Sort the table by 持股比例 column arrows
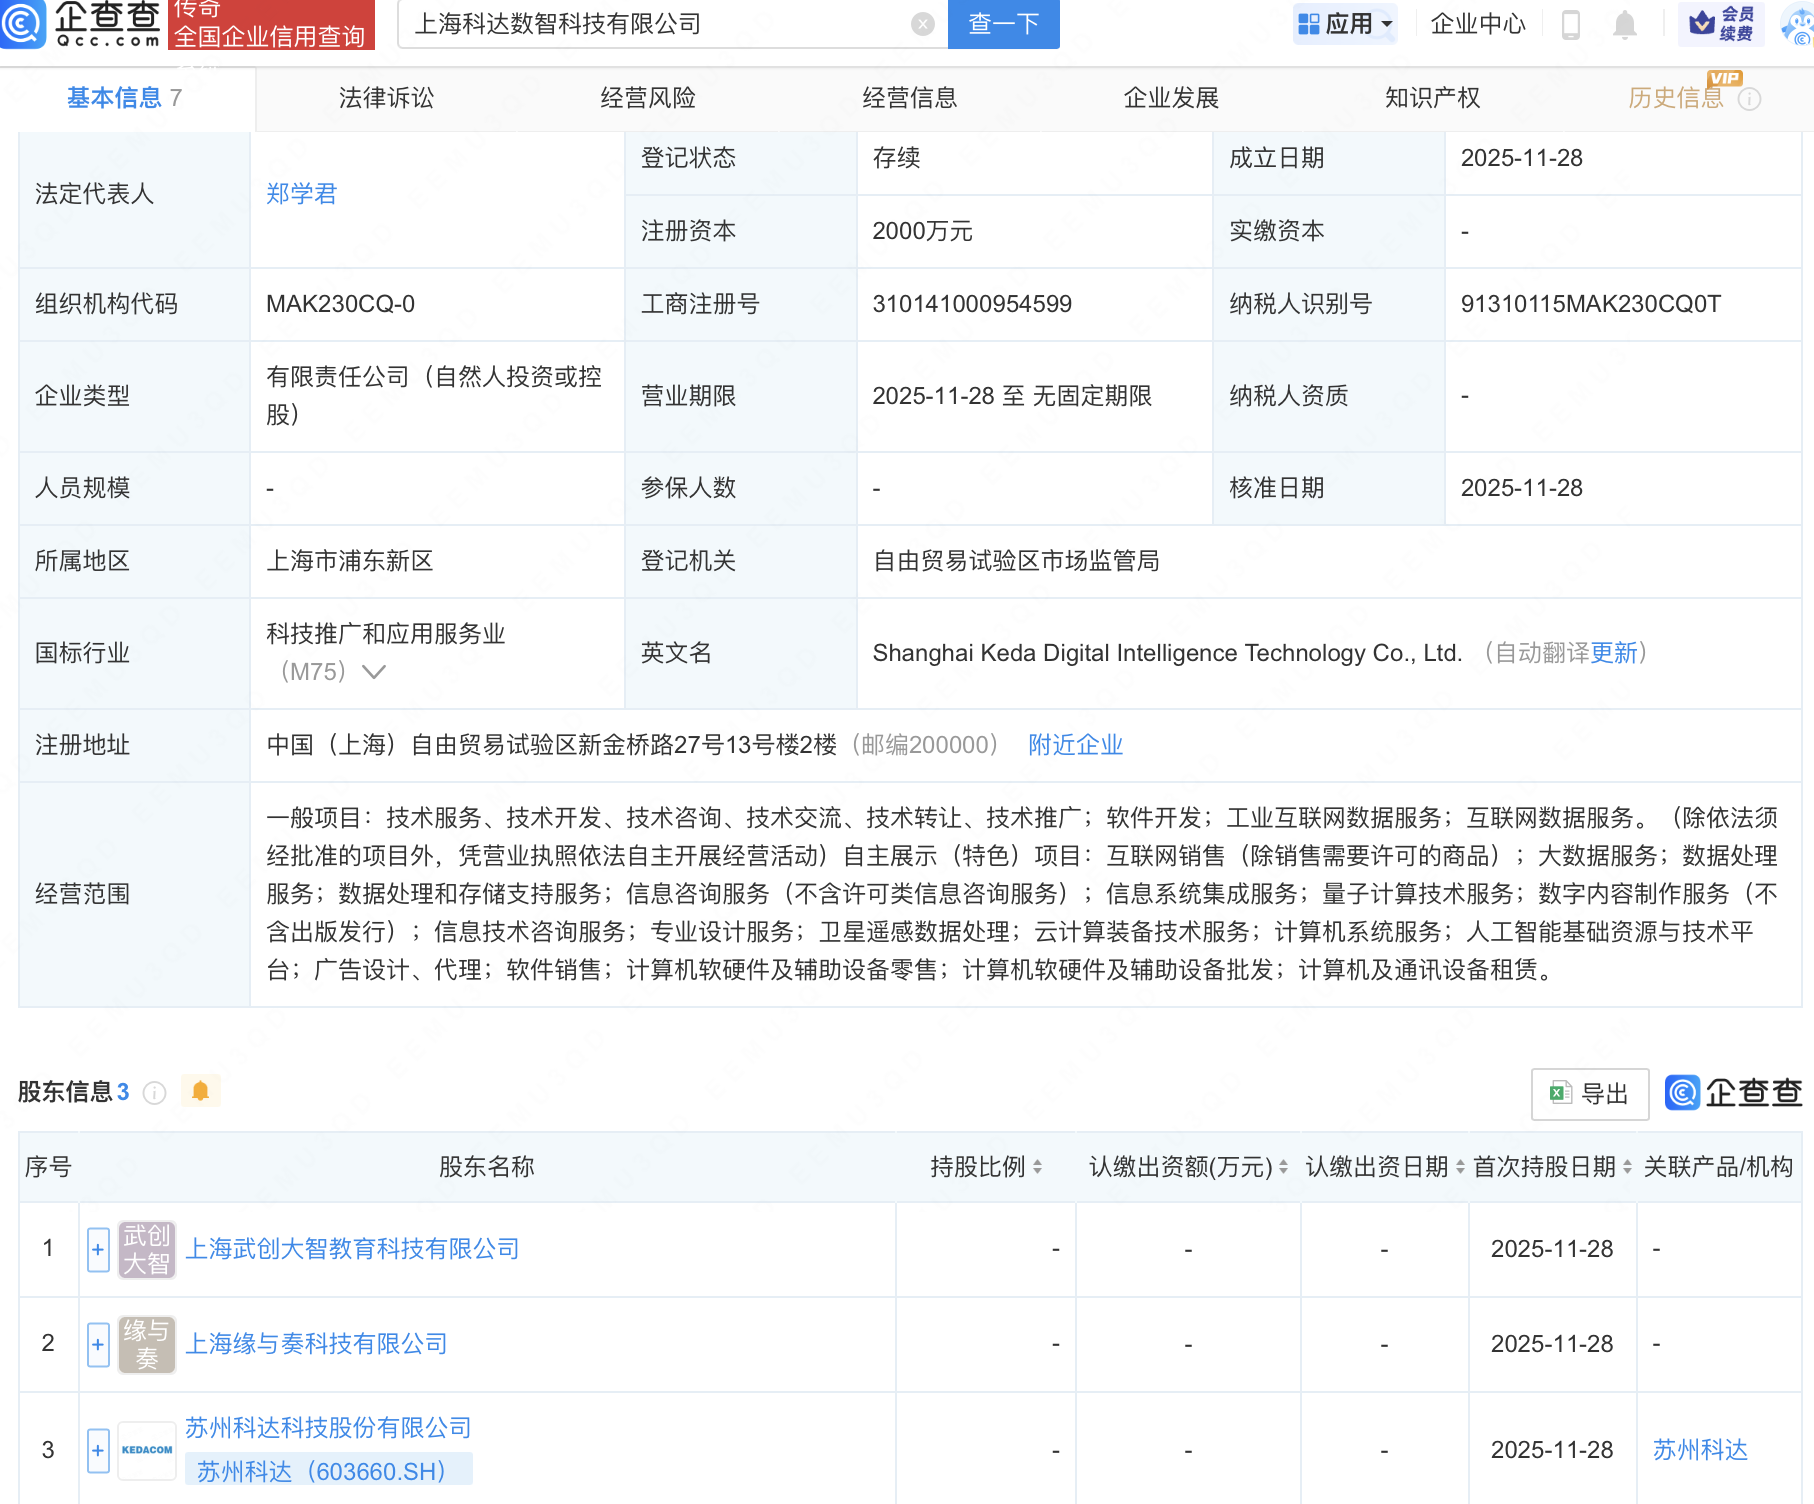Viewport: 1814px width, 1504px height. pos(1040,1166)
